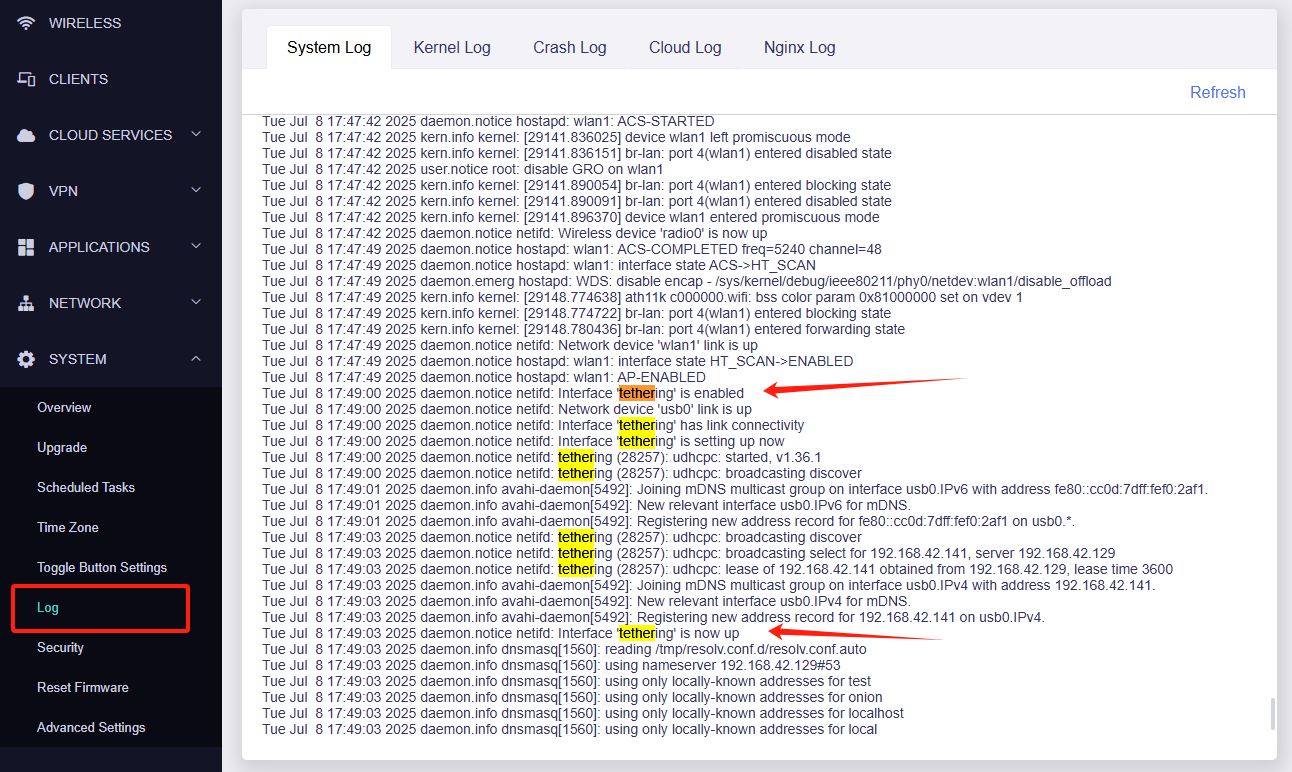Image resolution: width=1292 pixels, height=772 pixels.
Task: Go to Toggle Button Settings page
Action: (x=102, y=567)
